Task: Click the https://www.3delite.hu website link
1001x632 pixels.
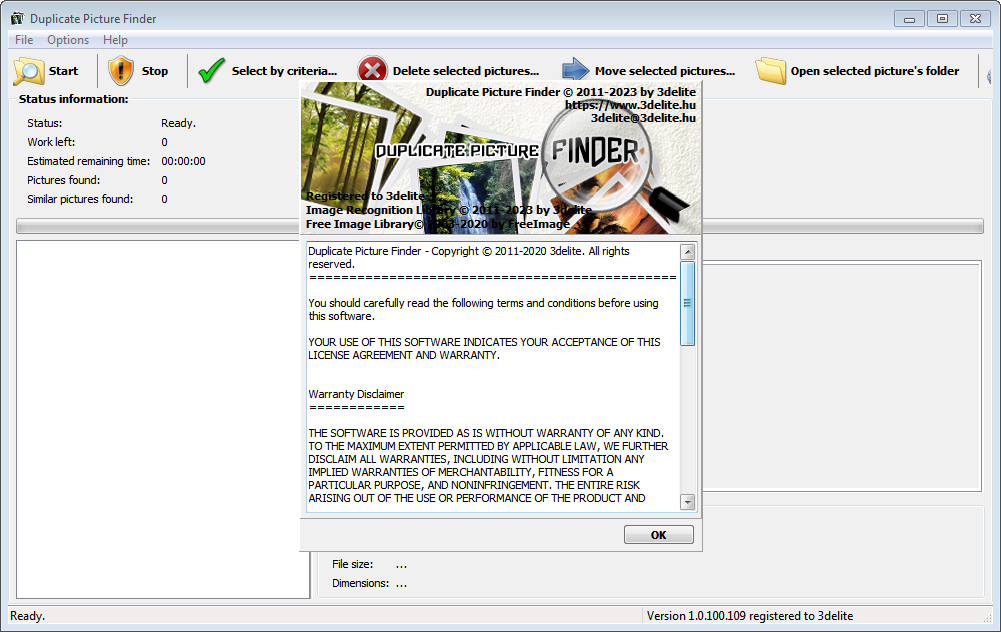Action: (x=630, y=105)
